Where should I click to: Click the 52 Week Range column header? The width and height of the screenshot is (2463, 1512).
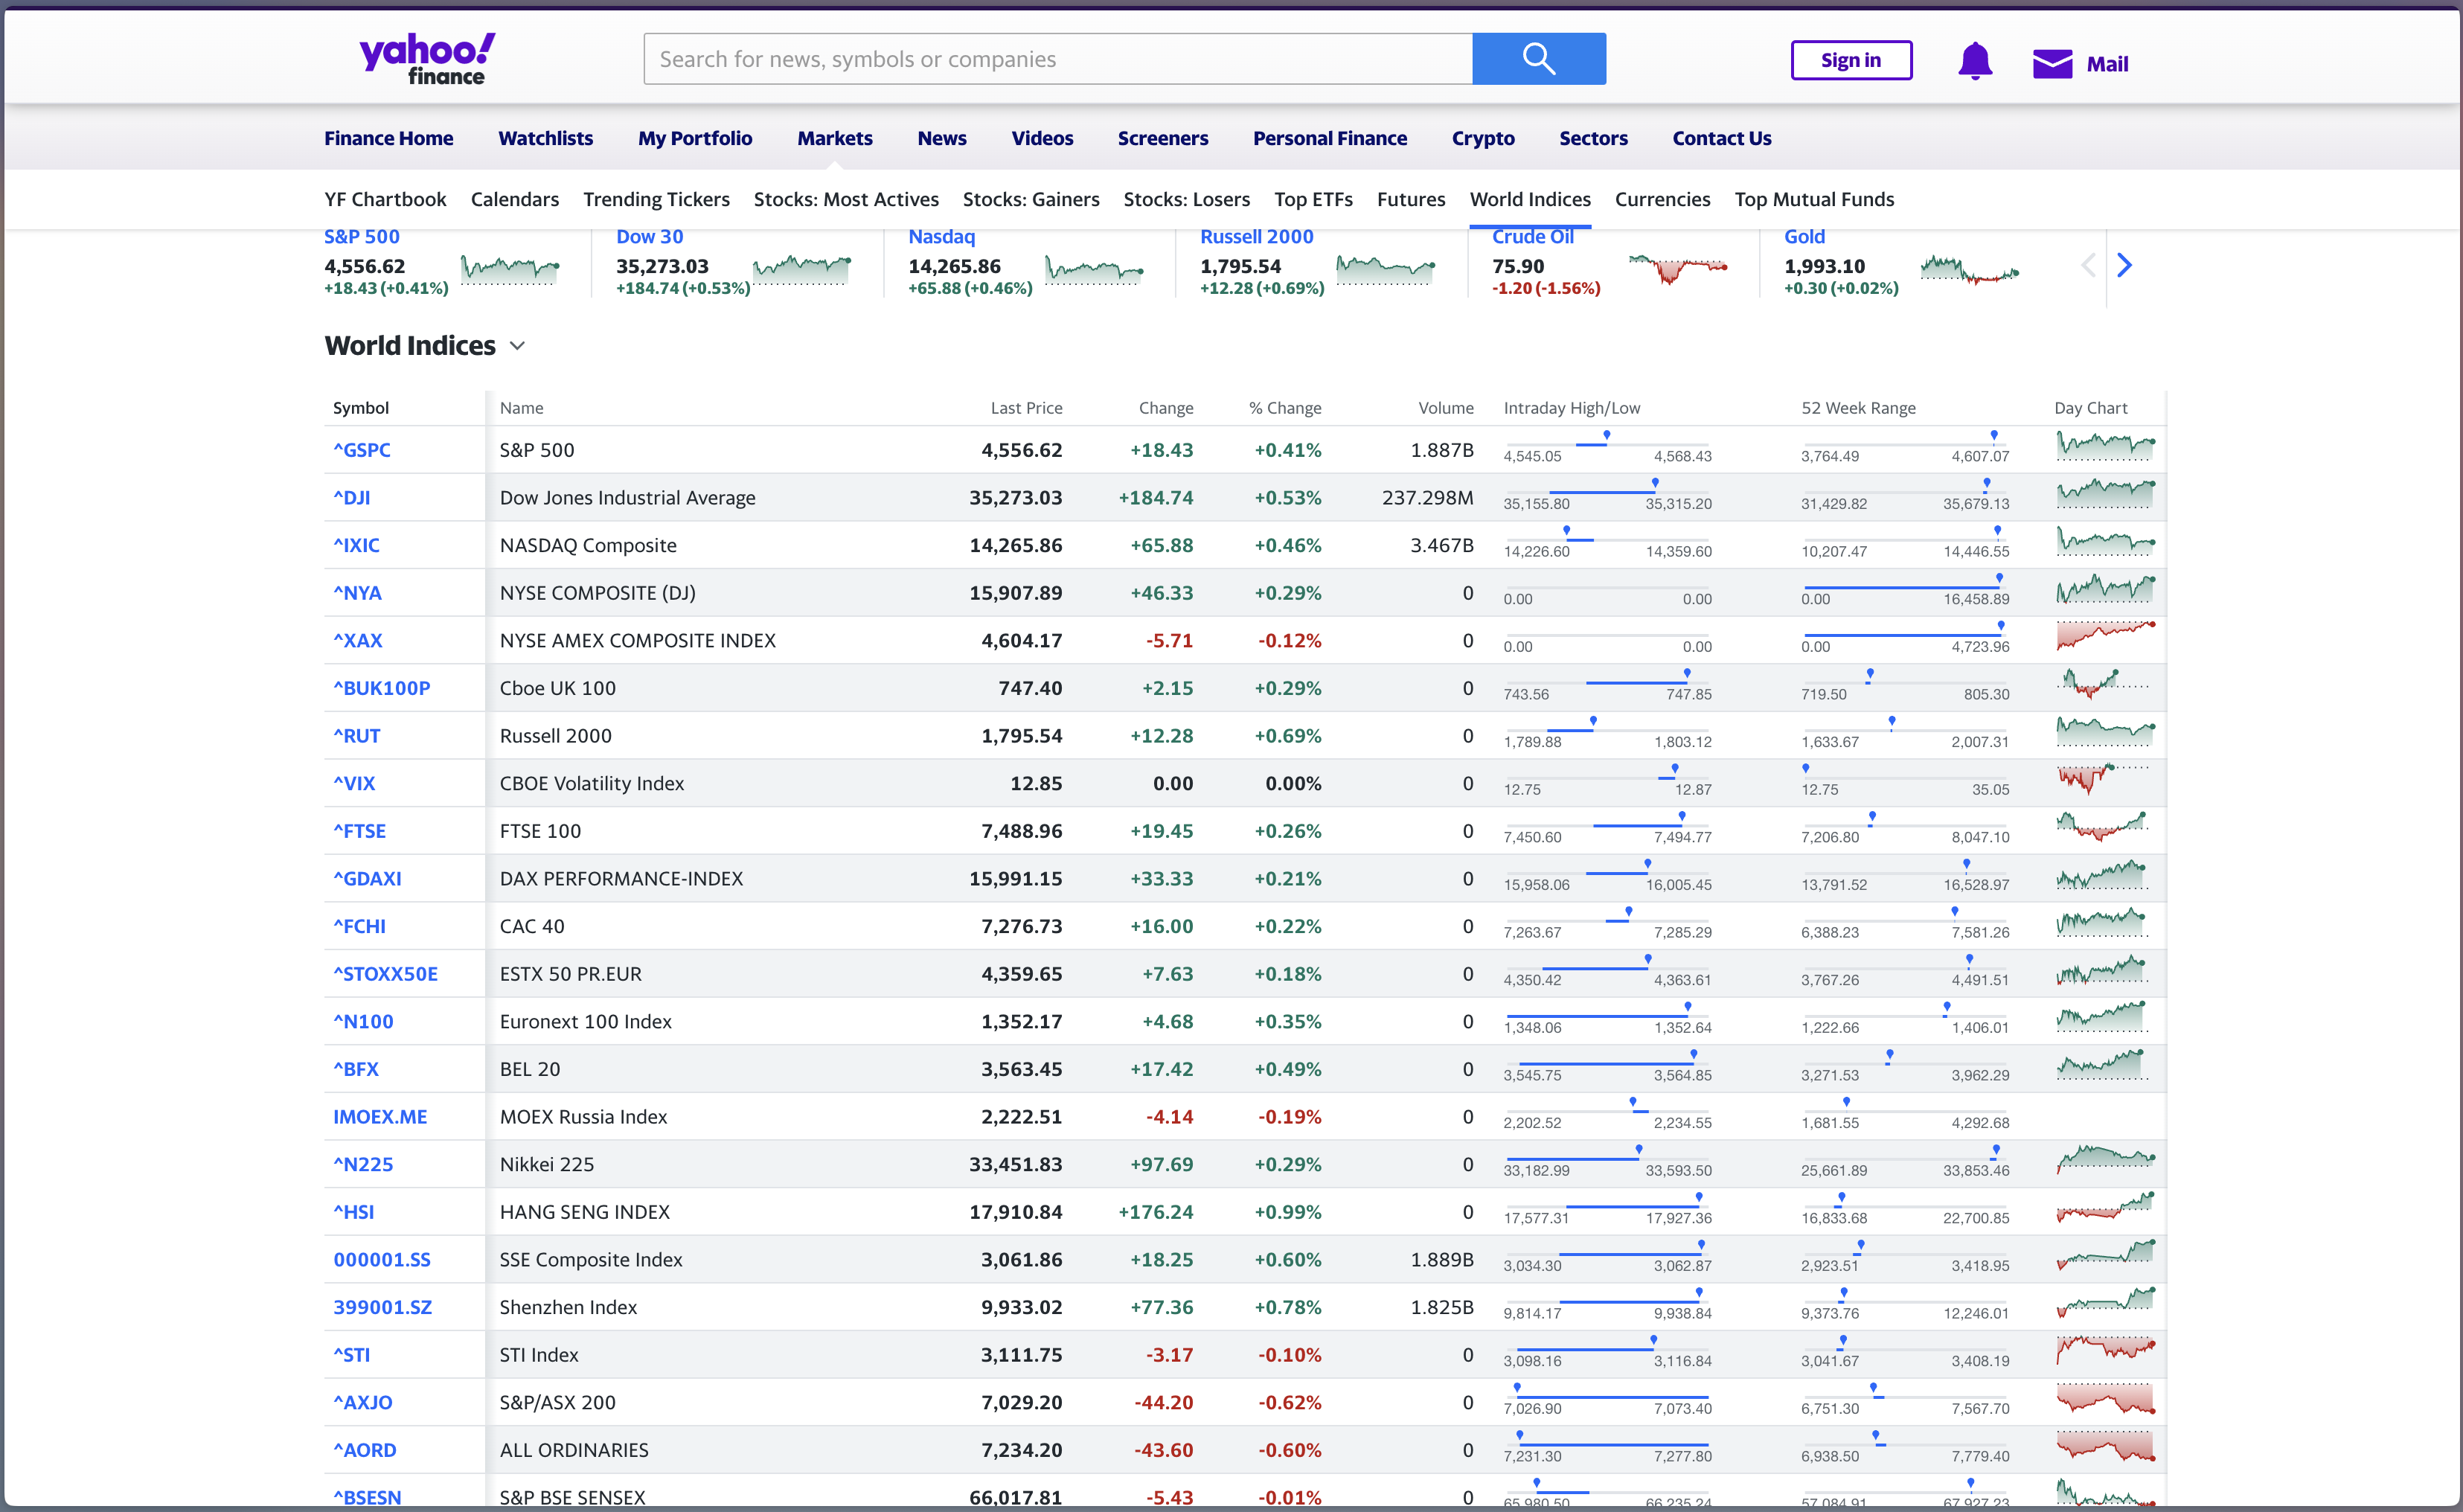point(1858,408)
